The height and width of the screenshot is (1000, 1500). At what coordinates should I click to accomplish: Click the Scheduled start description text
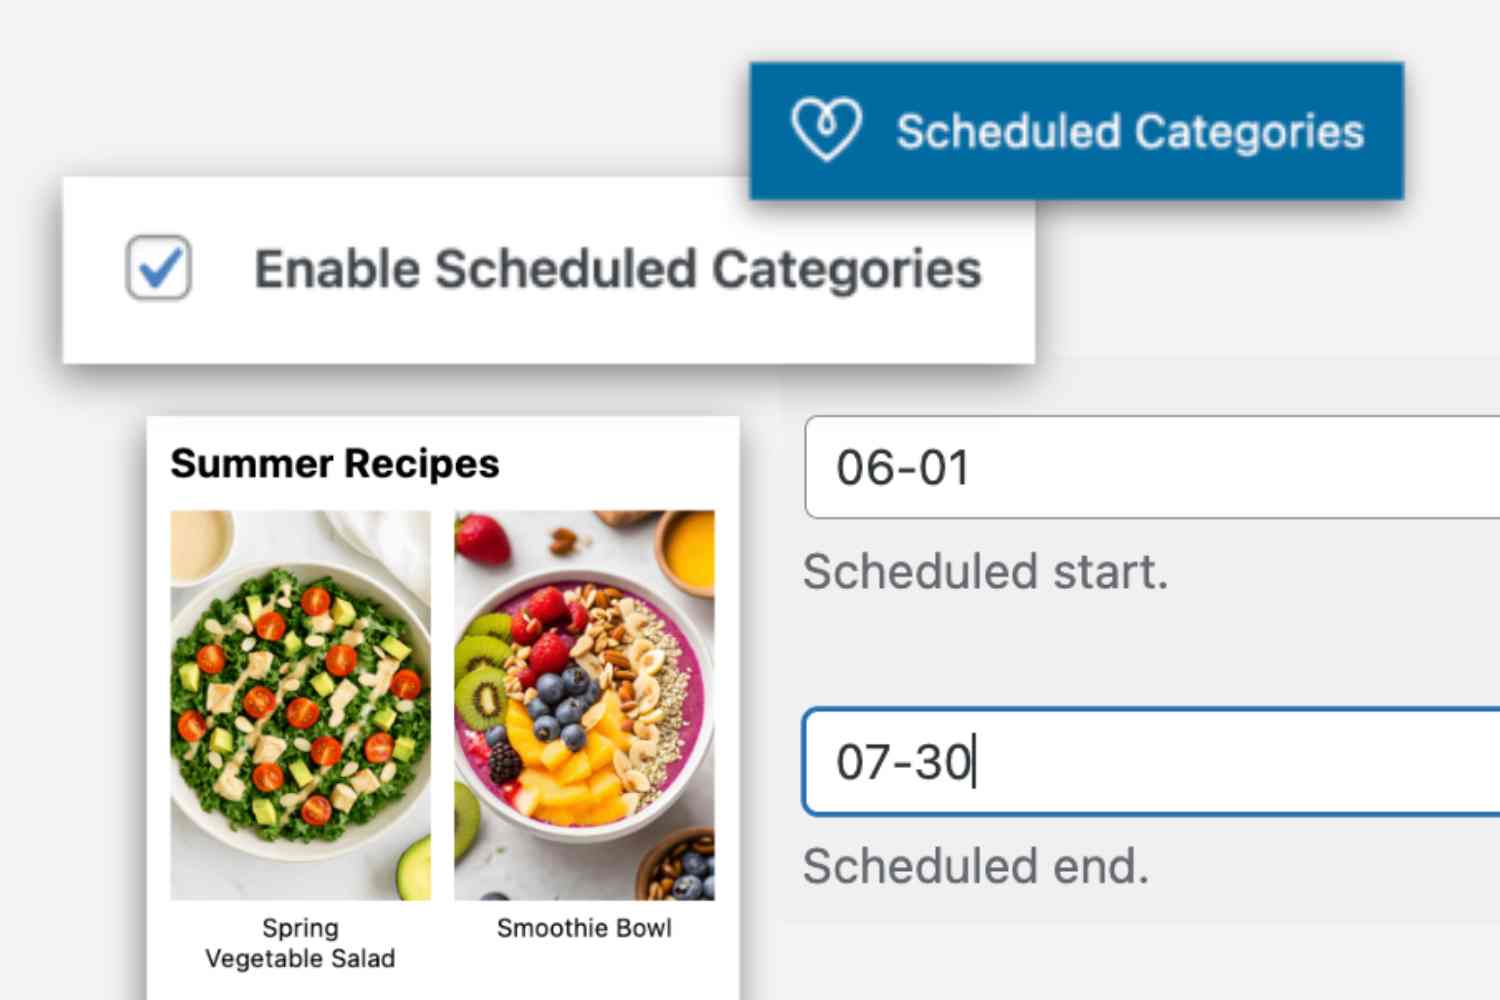[985, 572]
